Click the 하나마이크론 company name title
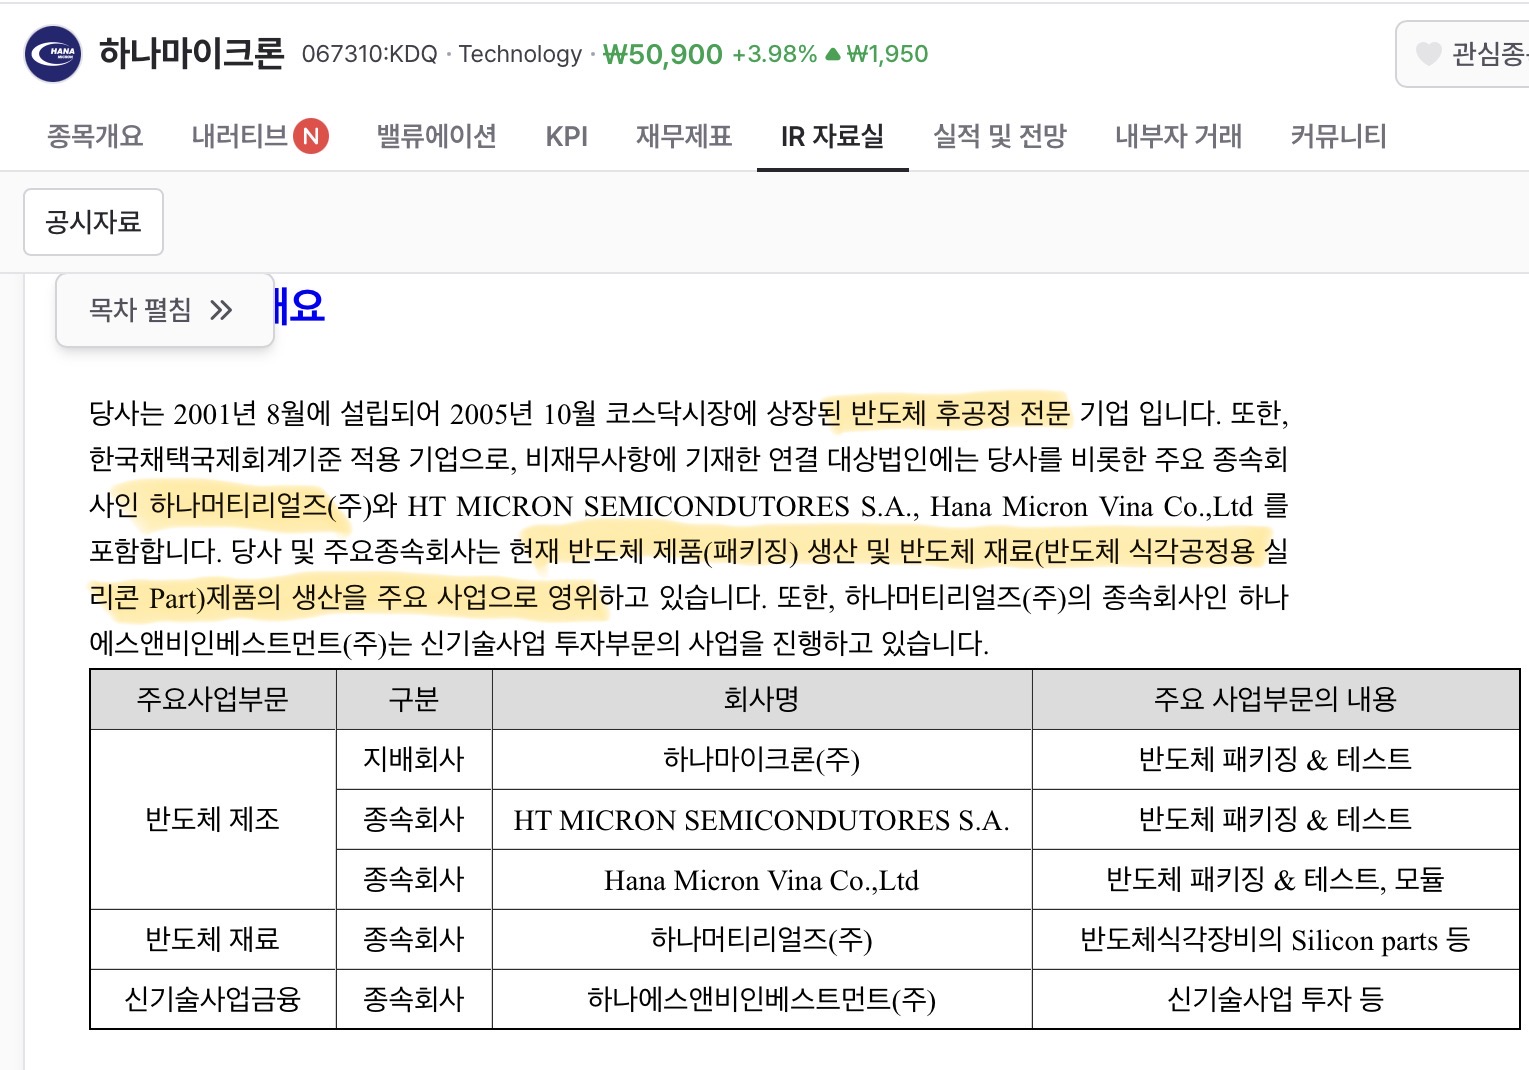 coord(192,53)
